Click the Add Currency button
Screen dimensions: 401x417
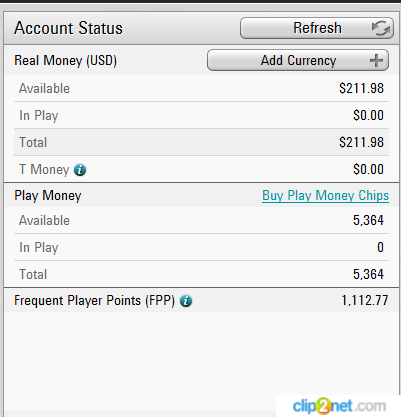point(298,60)
